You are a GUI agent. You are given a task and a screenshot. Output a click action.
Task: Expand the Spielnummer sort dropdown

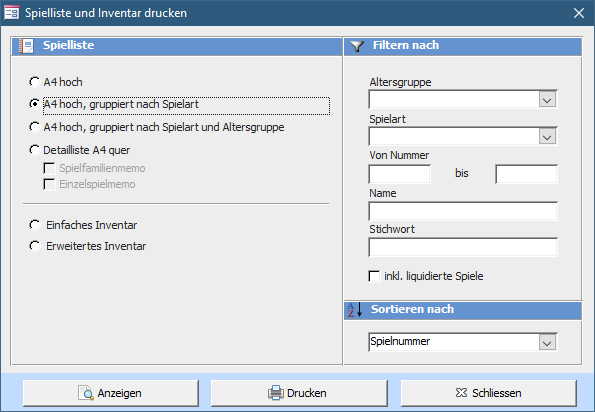547,343
